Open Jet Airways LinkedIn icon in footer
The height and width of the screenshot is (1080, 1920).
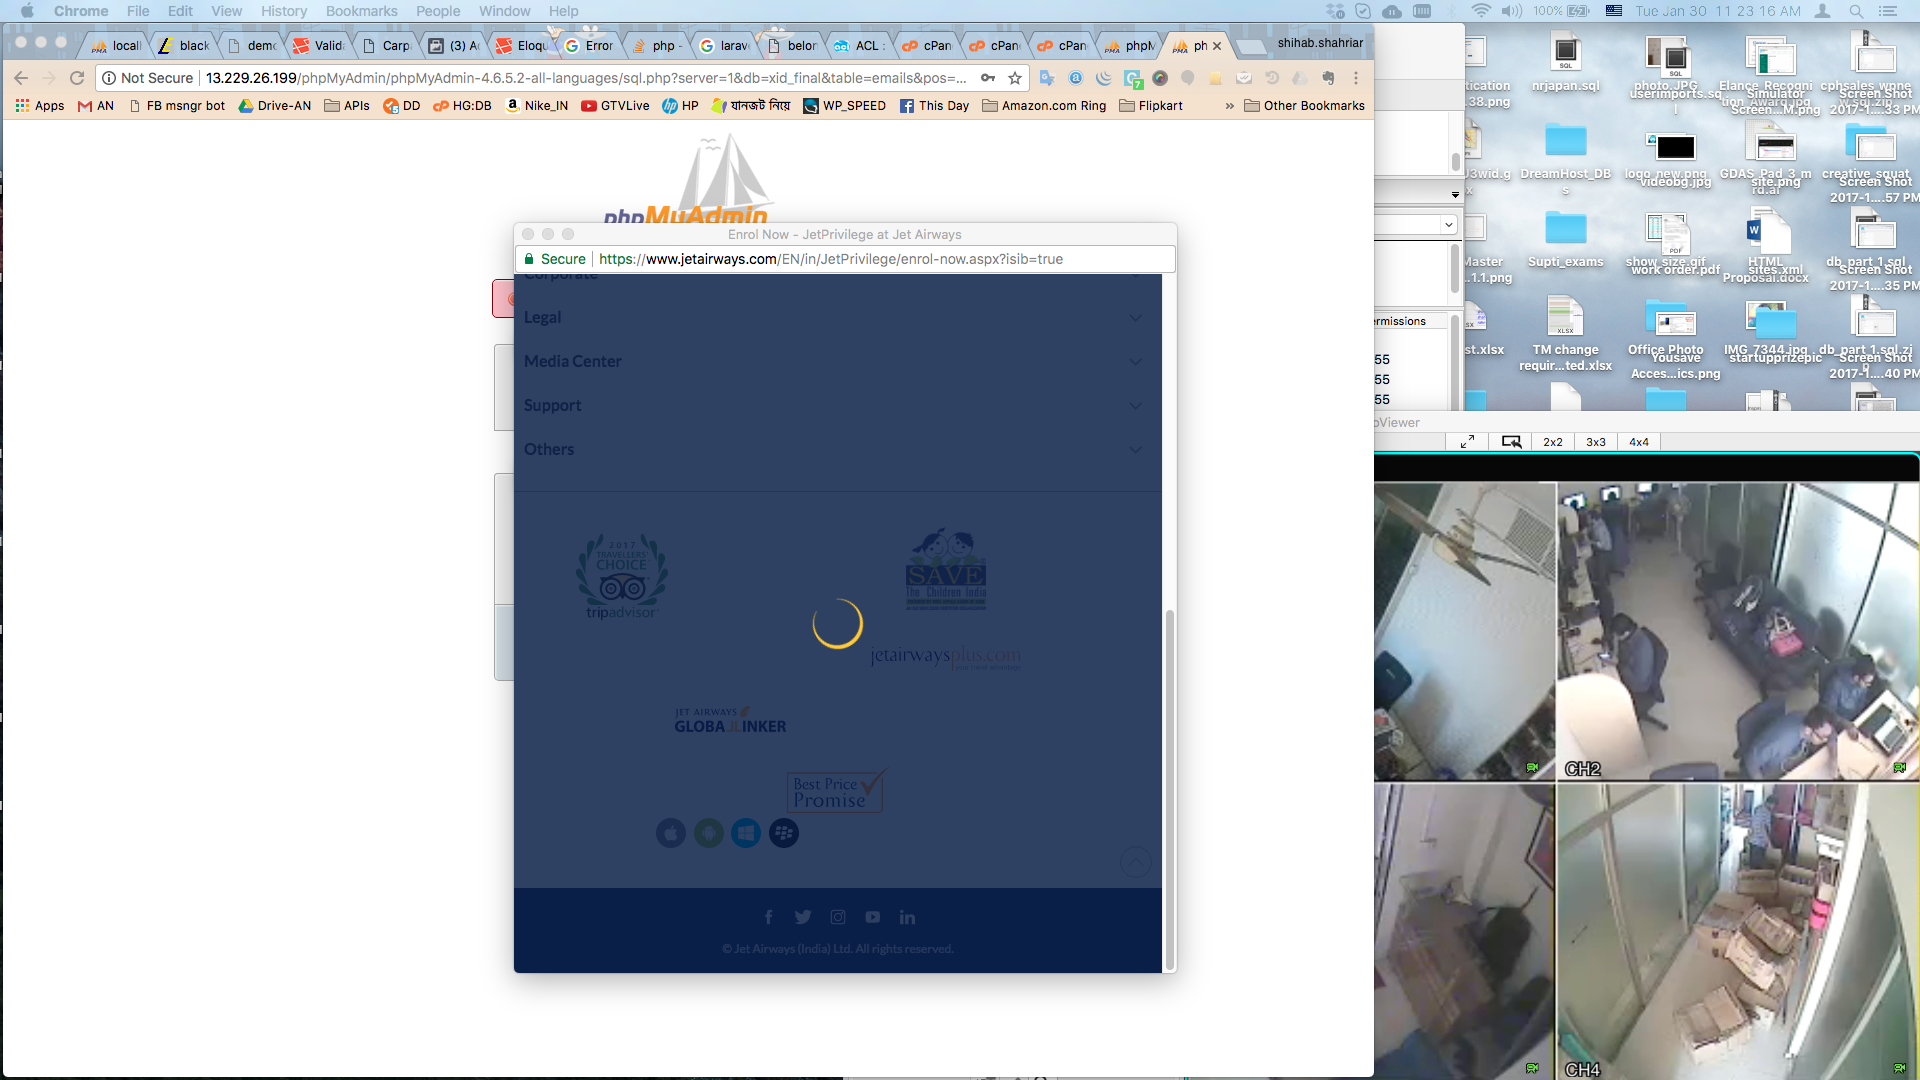(x=907, y=917)
